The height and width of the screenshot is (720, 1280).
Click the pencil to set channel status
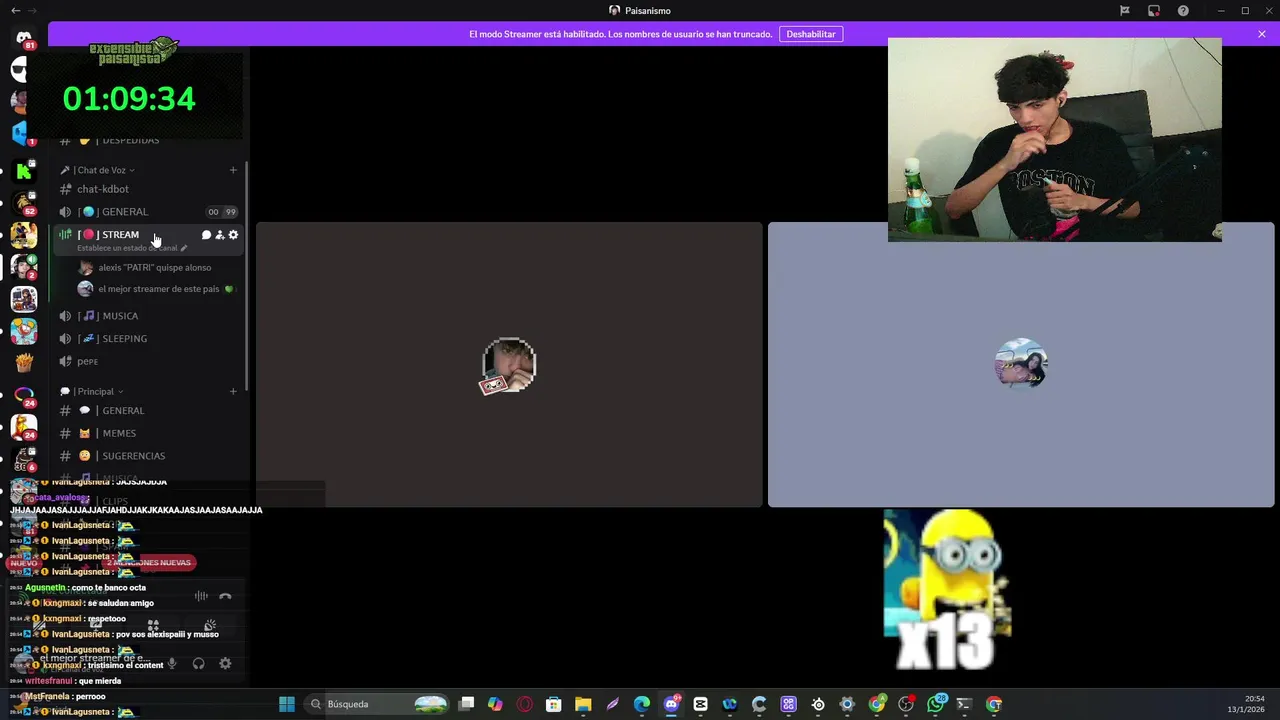184,248
